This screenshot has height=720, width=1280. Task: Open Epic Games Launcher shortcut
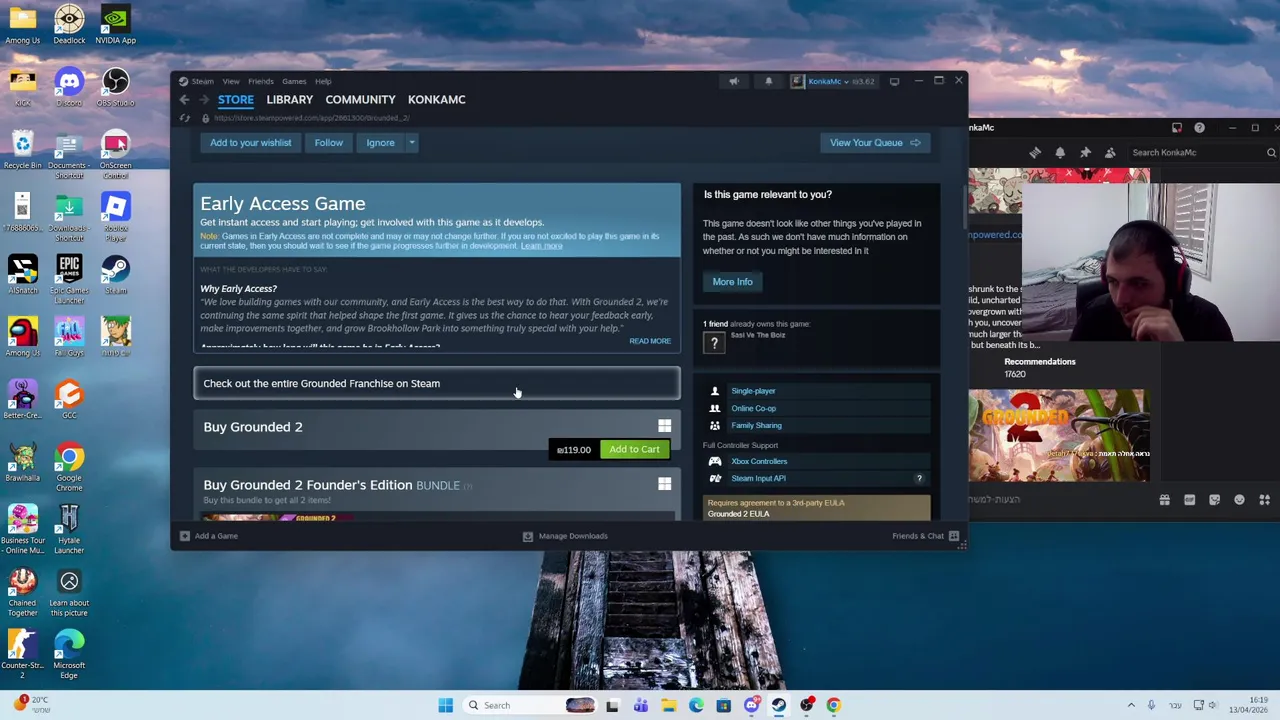[69, 279]
